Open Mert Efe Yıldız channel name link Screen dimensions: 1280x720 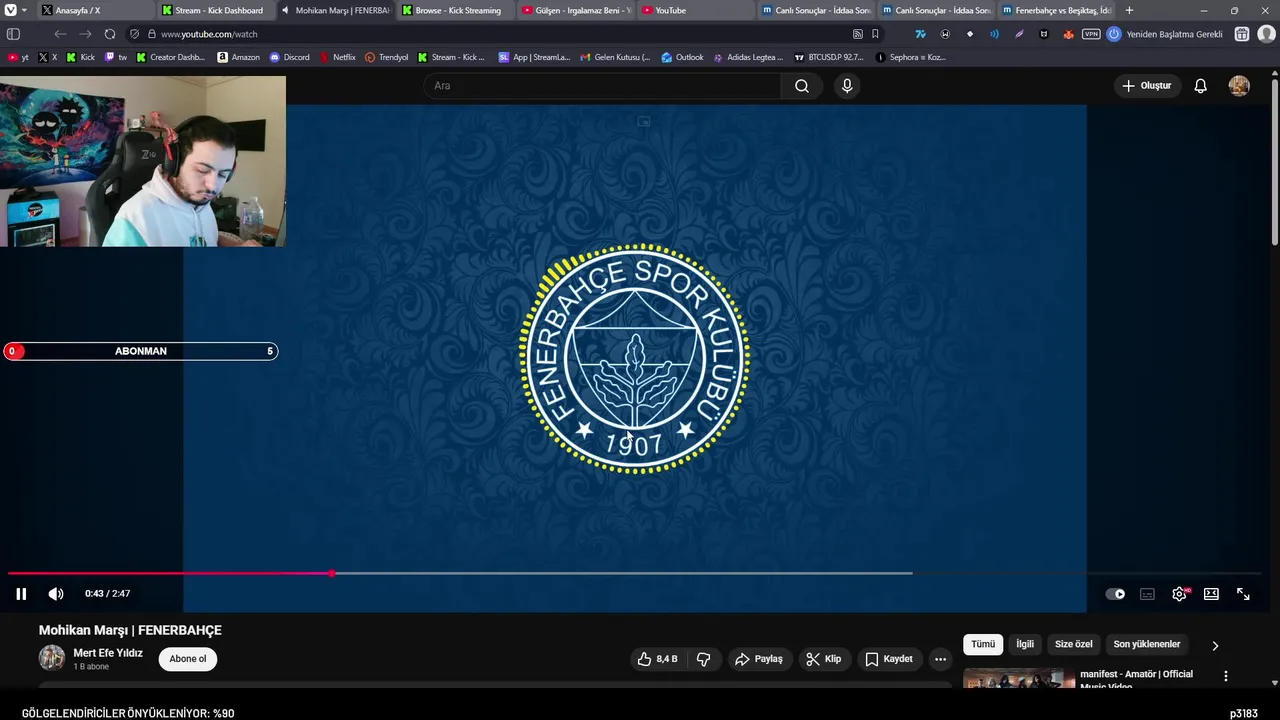tap(108, 653)
